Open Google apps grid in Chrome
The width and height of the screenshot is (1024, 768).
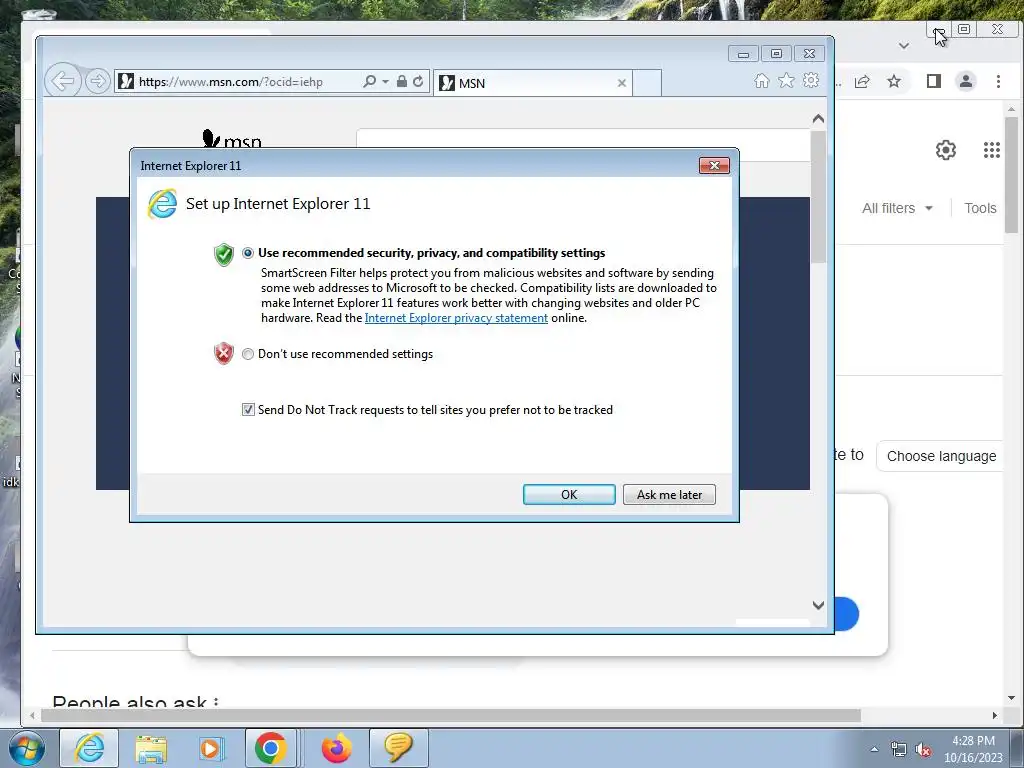(x=991, y=150)
